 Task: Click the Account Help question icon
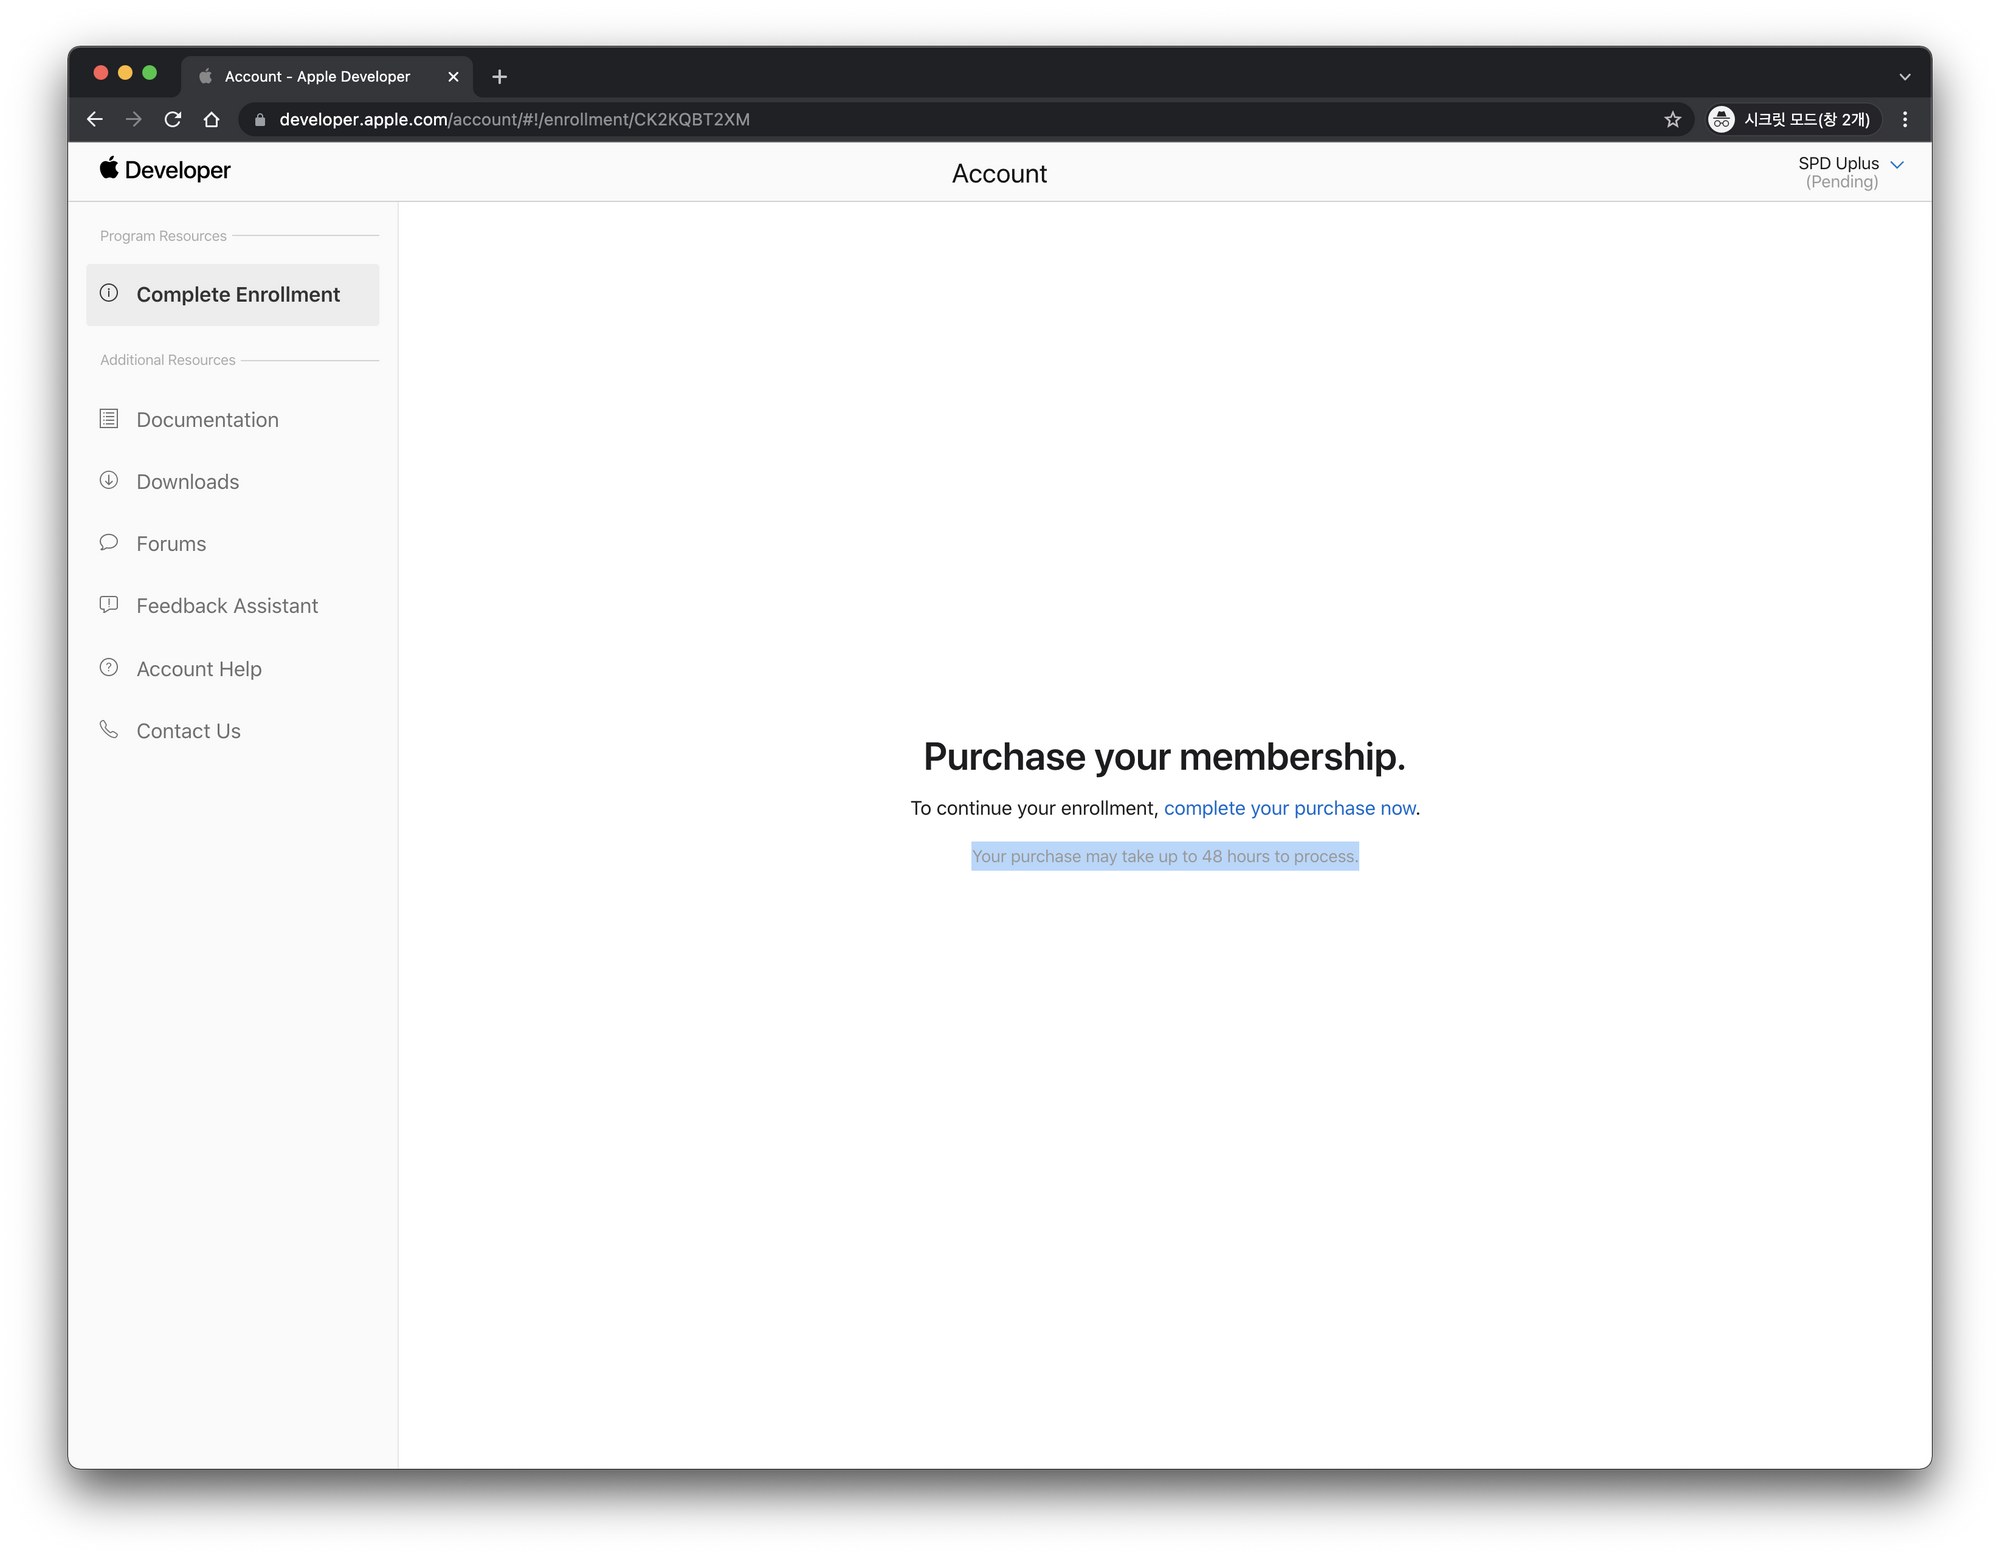pos(109,668)
